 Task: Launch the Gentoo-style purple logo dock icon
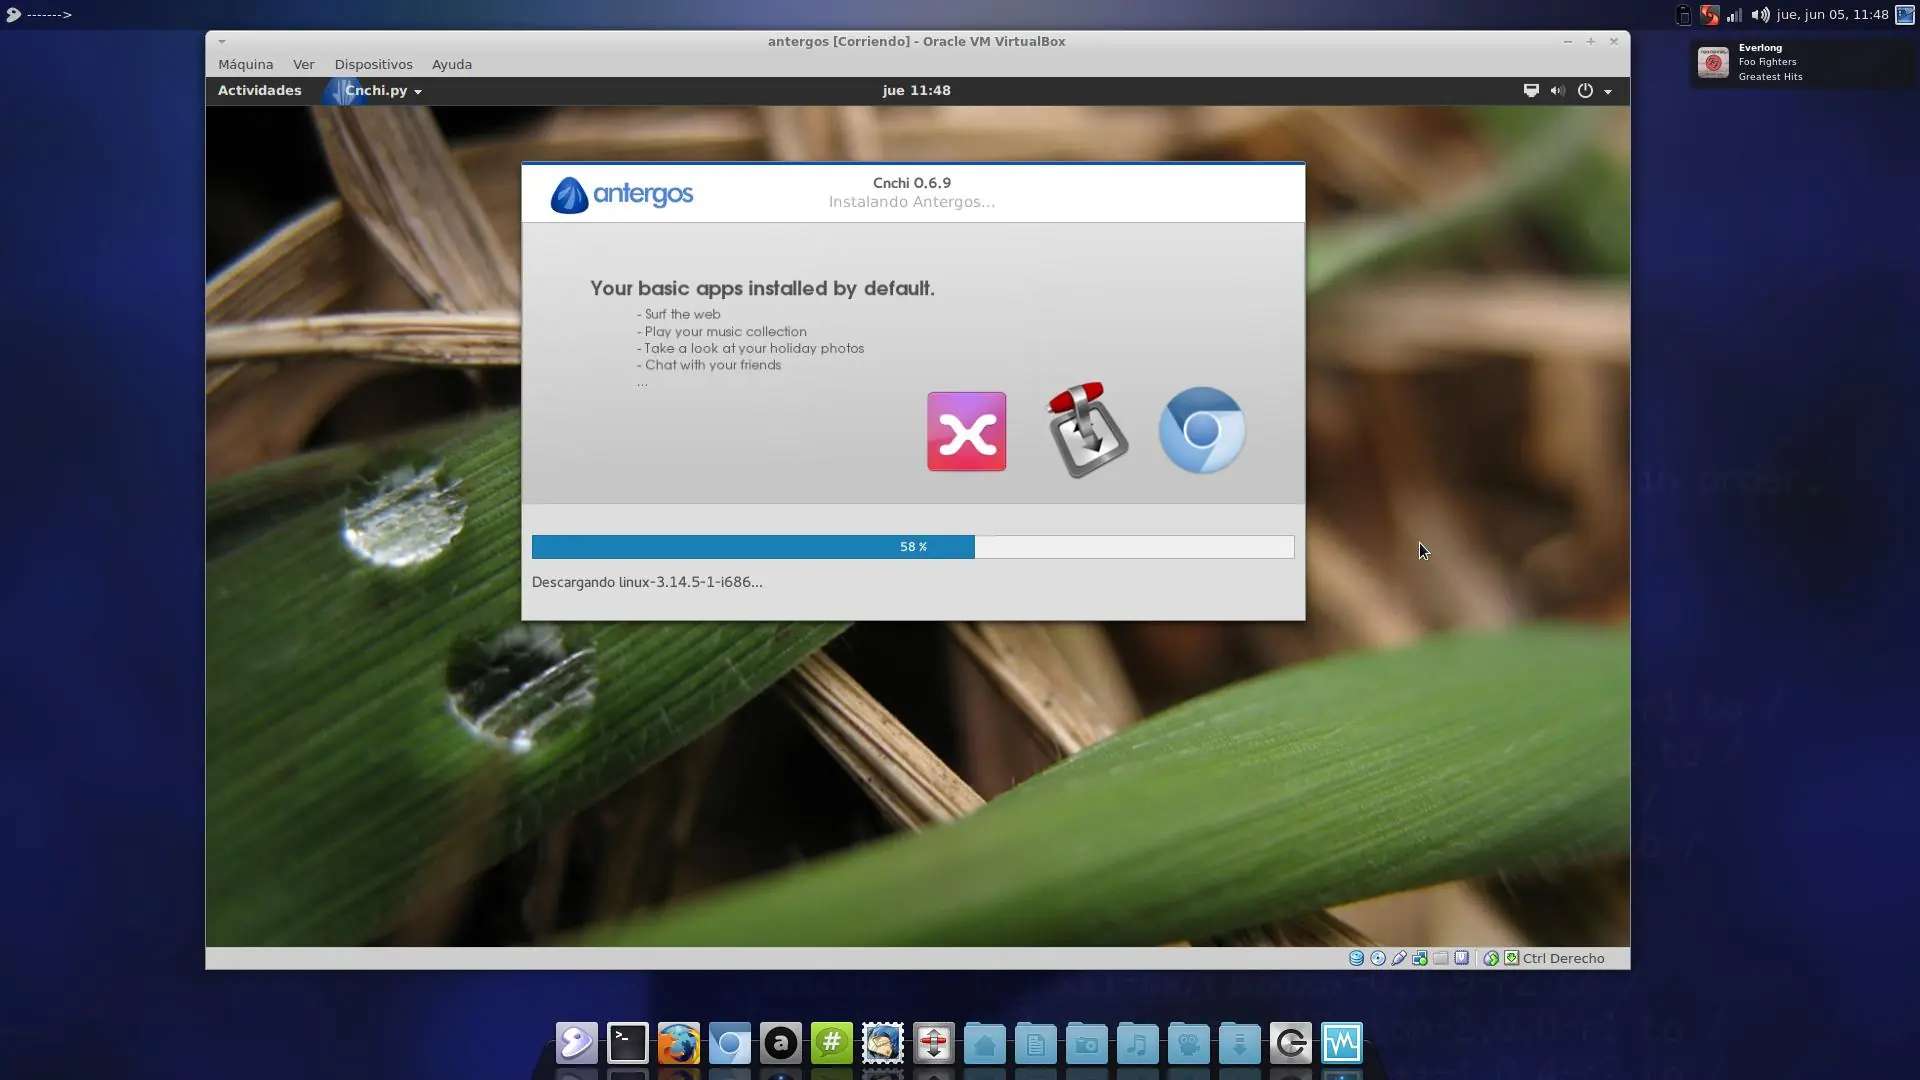[577, 1043]
